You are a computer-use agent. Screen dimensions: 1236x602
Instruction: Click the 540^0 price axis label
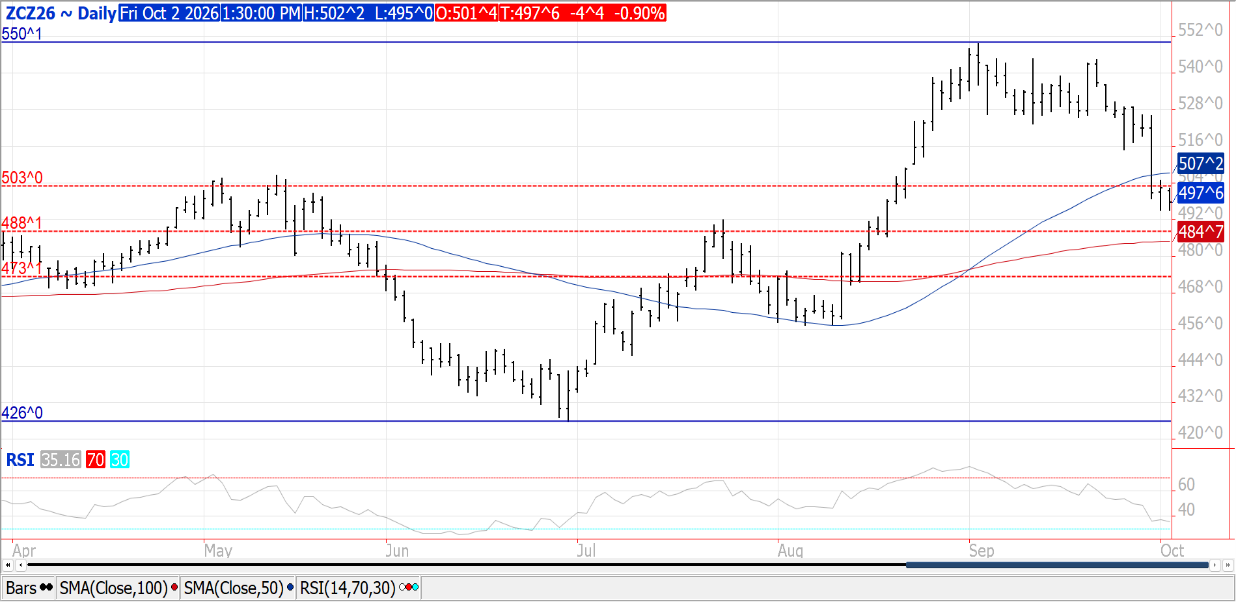coord(1202,67)
